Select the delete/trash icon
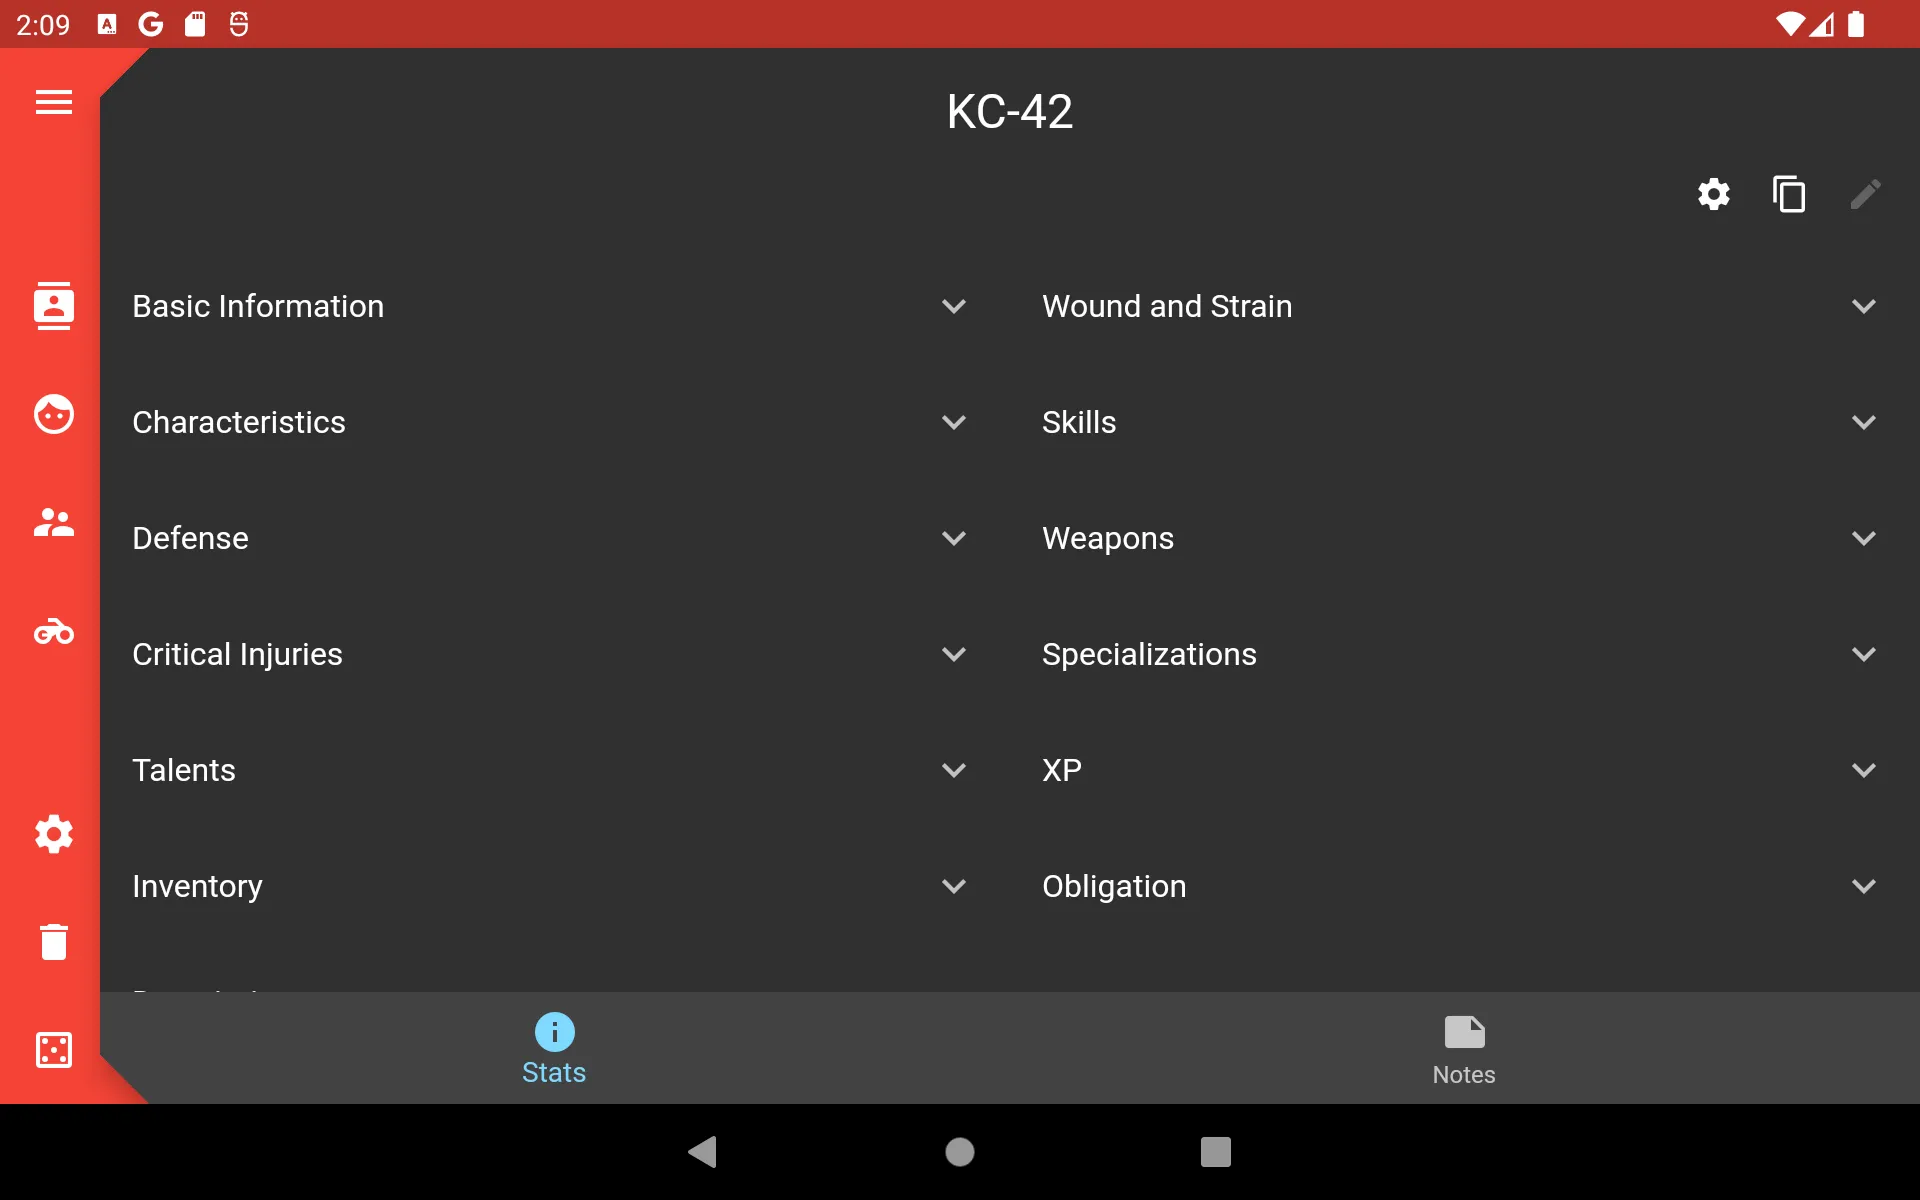 [53, 941]
